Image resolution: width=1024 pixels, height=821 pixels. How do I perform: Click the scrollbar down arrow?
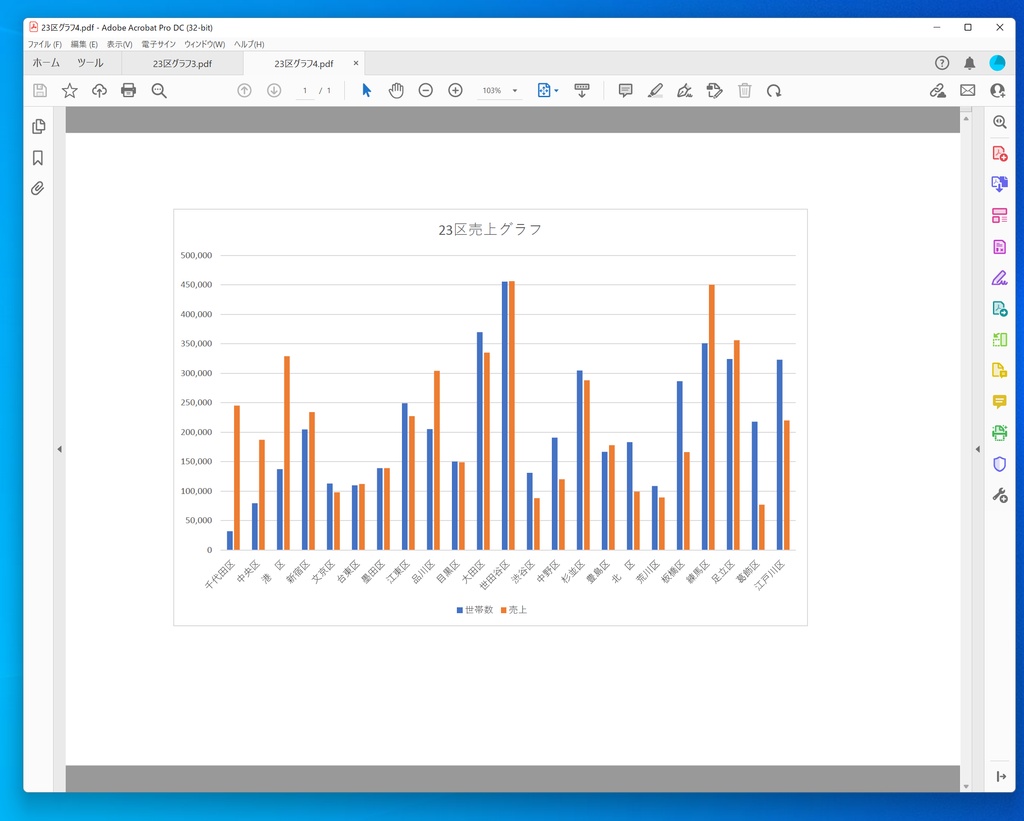click(966, 786)
